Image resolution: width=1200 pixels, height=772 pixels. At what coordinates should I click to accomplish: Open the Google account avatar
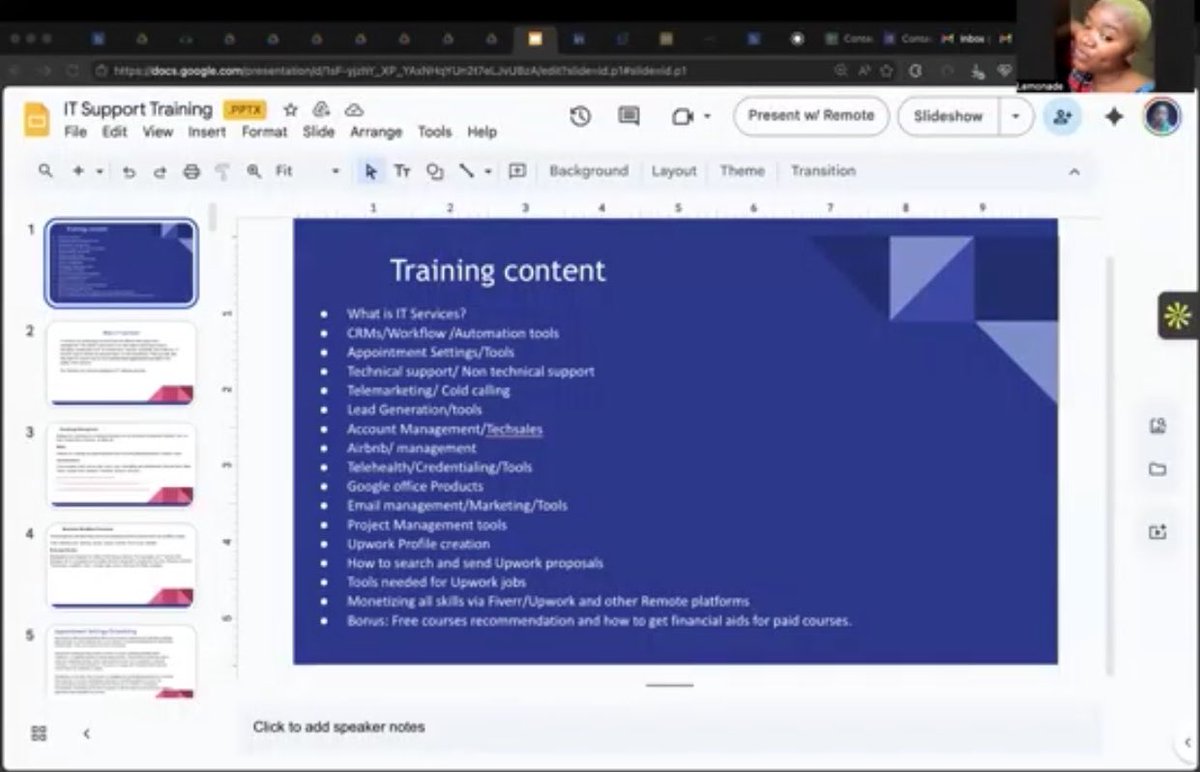[x=1162, y=116]
